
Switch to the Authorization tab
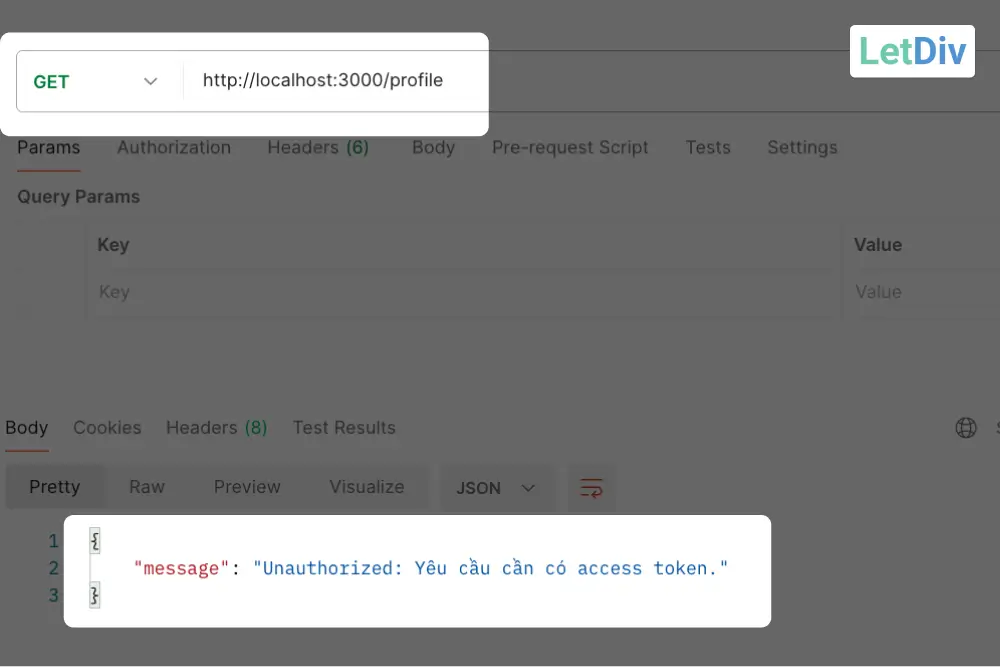[174, 148]
